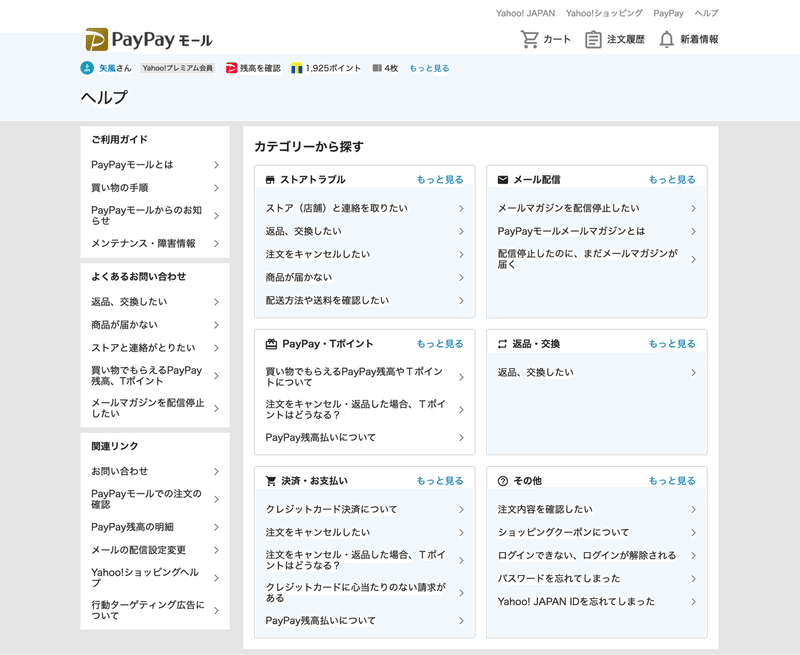Open the notifications bell icon
This screenshot has height=655, width=800.
666,39
